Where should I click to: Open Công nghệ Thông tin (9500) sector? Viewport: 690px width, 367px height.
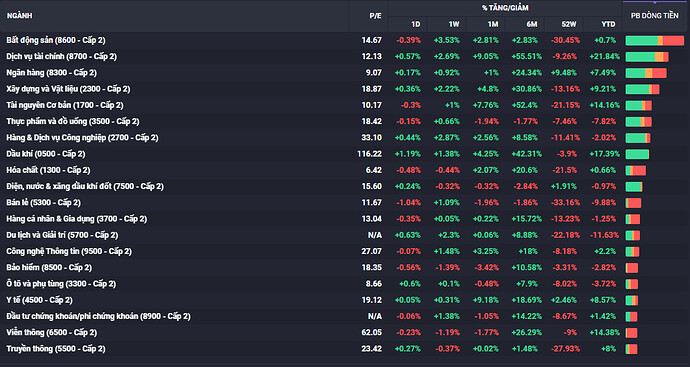coord(69,252)
